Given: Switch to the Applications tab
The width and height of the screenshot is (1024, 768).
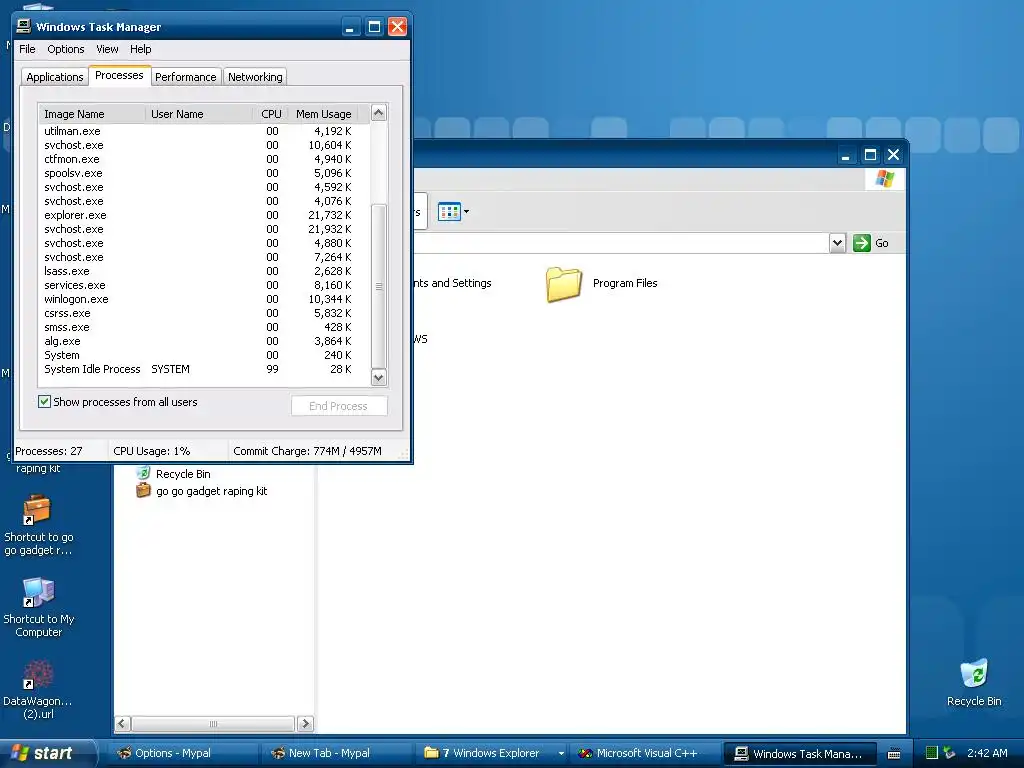Looking at the screenshot, I should pyautogui.click(x=55, y=77).
